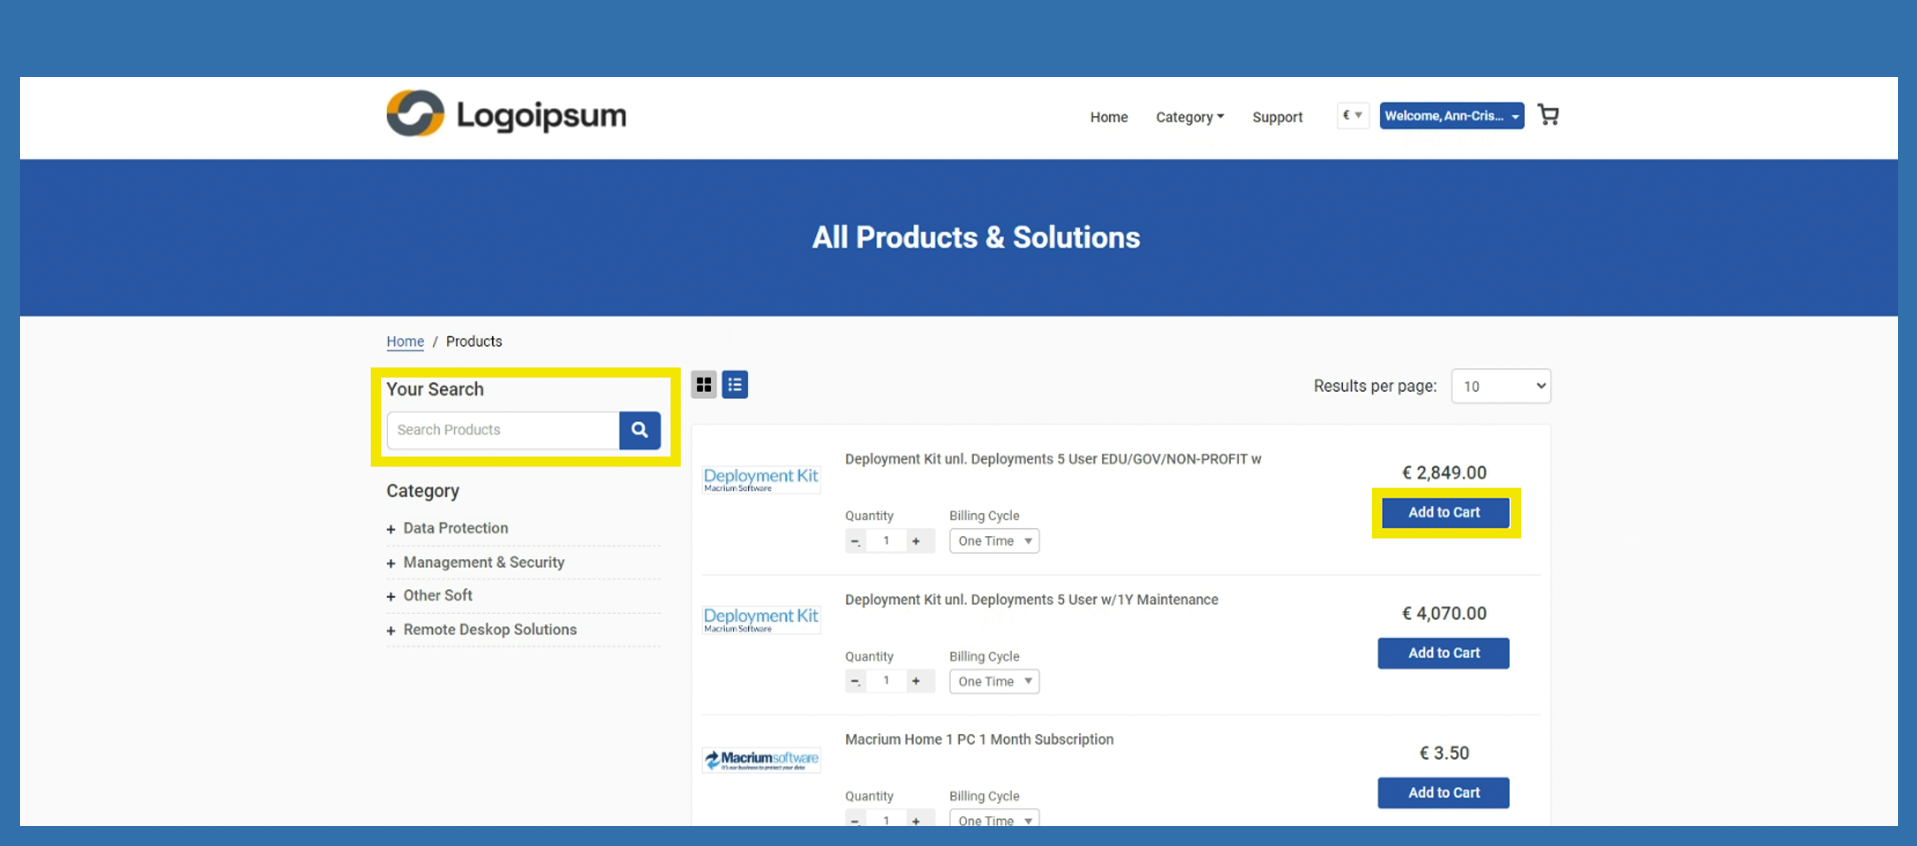Screen dimensions: 1917x846
Task: Go to Support in top navigation
Action: click(1277, 117)
